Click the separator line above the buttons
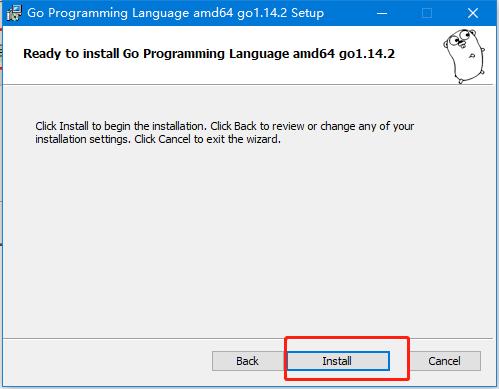 (x=247, y=338)
